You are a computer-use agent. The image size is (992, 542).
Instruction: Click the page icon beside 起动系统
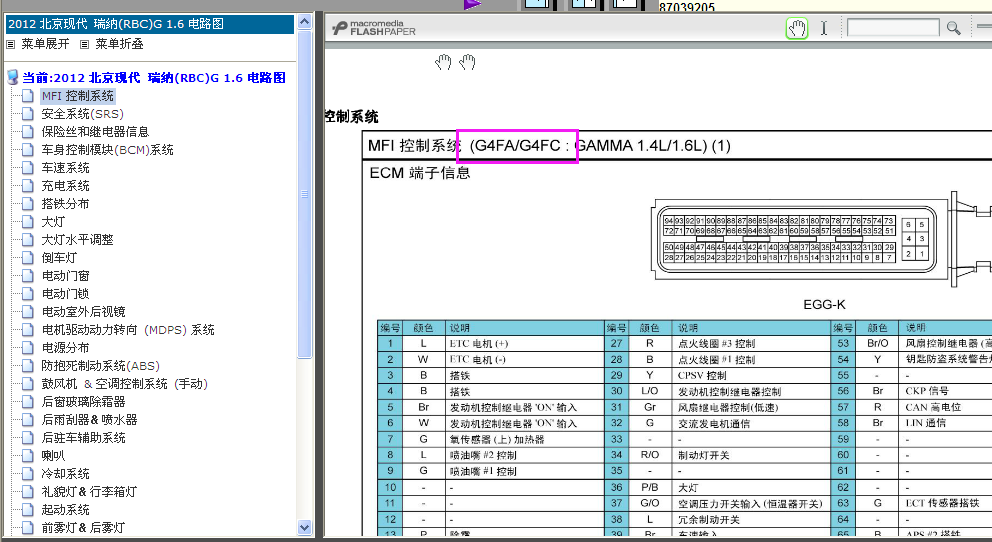click(27, 510)
